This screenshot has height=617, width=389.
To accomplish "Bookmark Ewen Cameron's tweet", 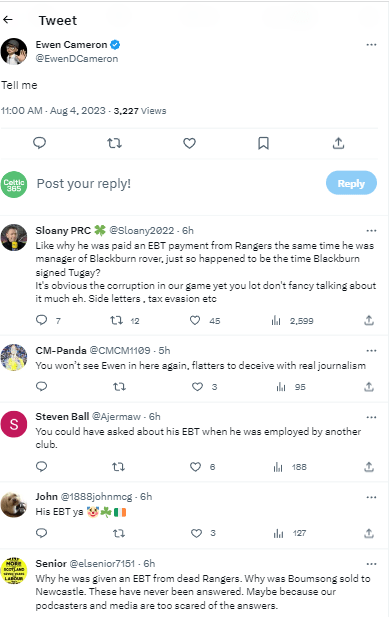I will tap(263, 143).
